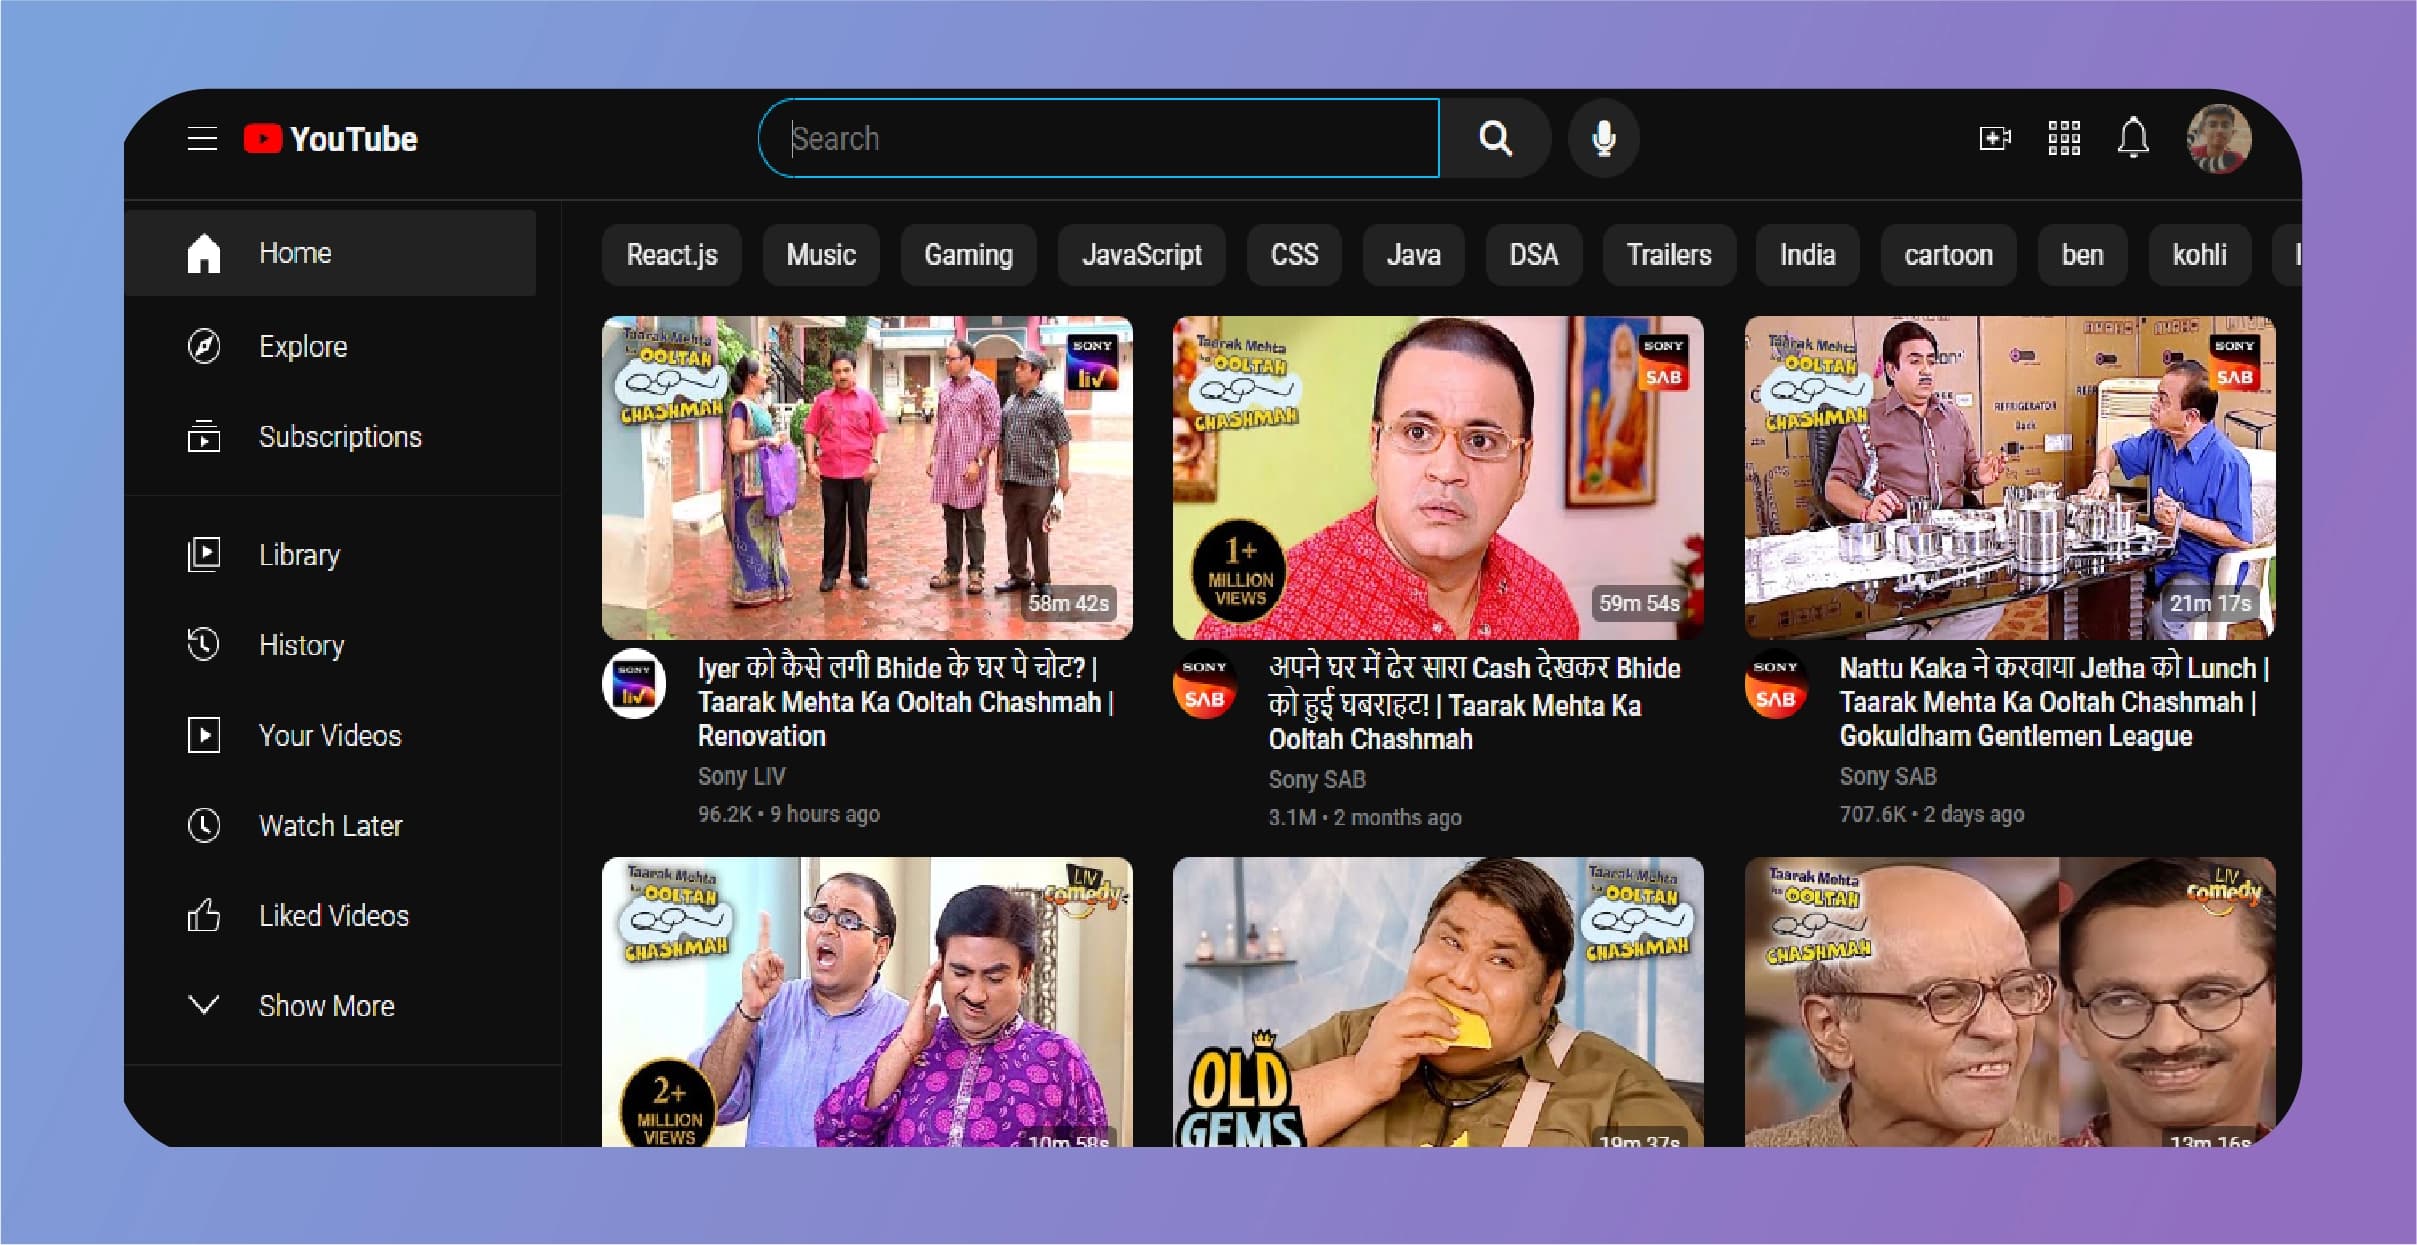Open Sony LIV channel avatar
Viewport: 2417px width, 1245px height.
(634, 685)
